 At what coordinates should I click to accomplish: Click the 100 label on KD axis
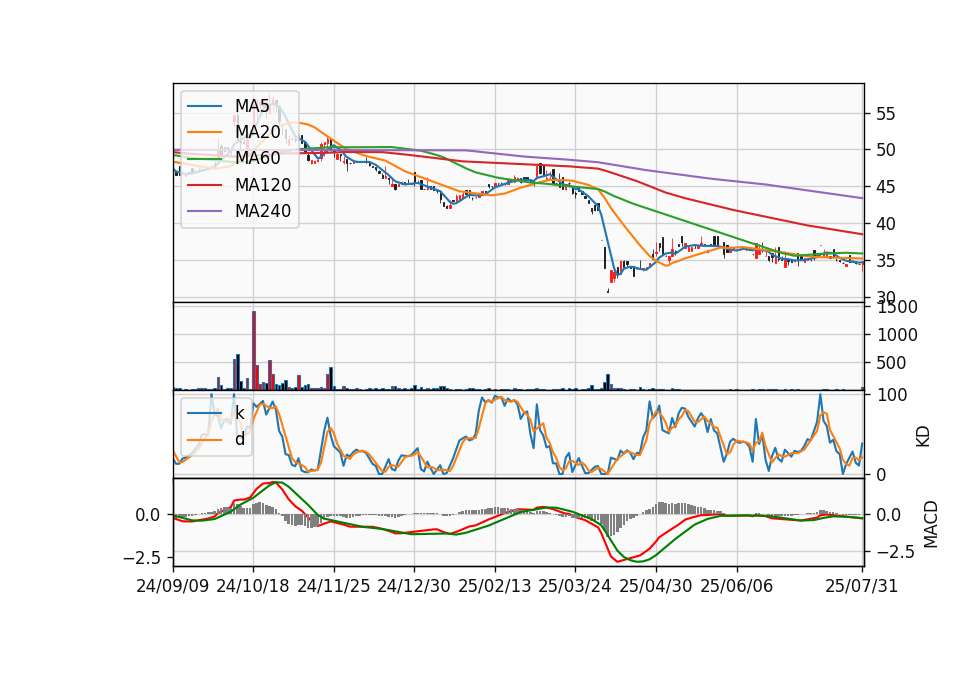point(891,395)
